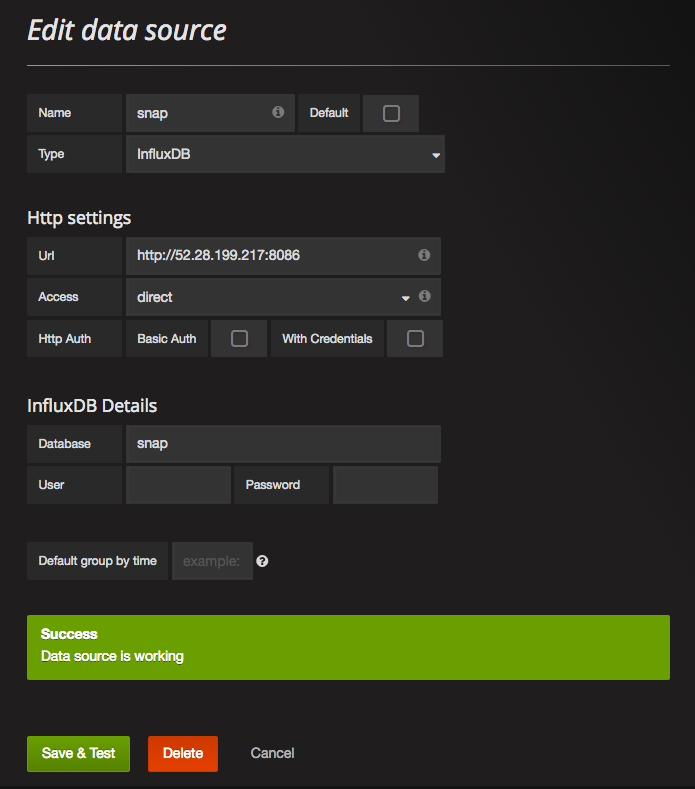Focus the empty User input field
Image resolution: width=695 pixels, height=789 pixels.
(x=178, y=485)
